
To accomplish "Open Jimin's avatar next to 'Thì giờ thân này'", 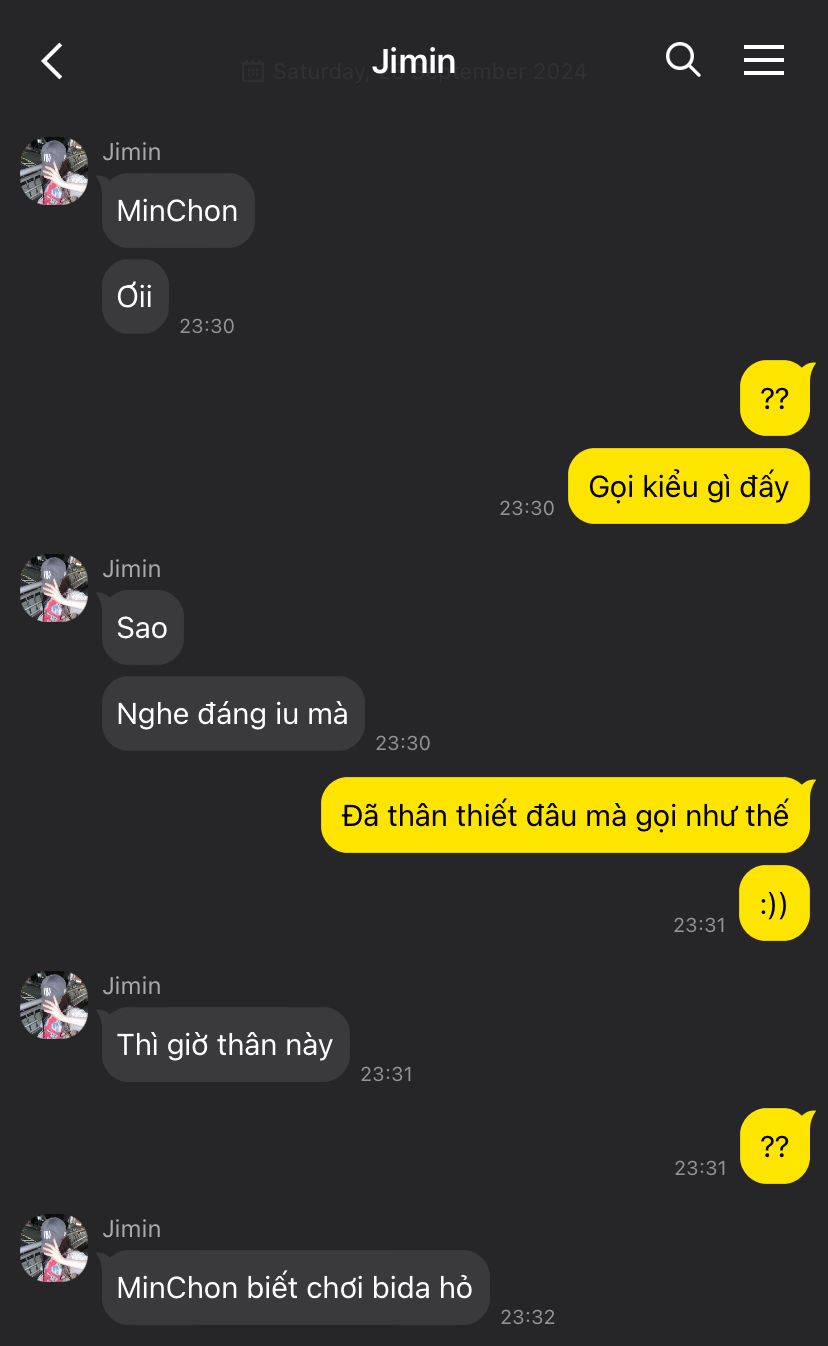I will point(54,1005).
